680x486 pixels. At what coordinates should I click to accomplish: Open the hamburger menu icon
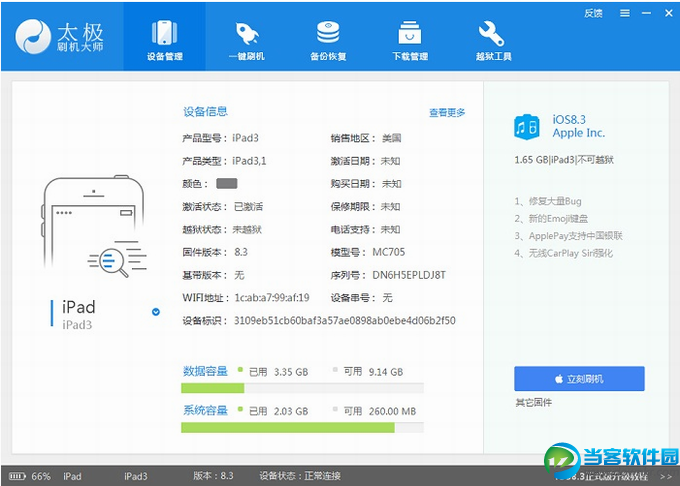point(624,13)
